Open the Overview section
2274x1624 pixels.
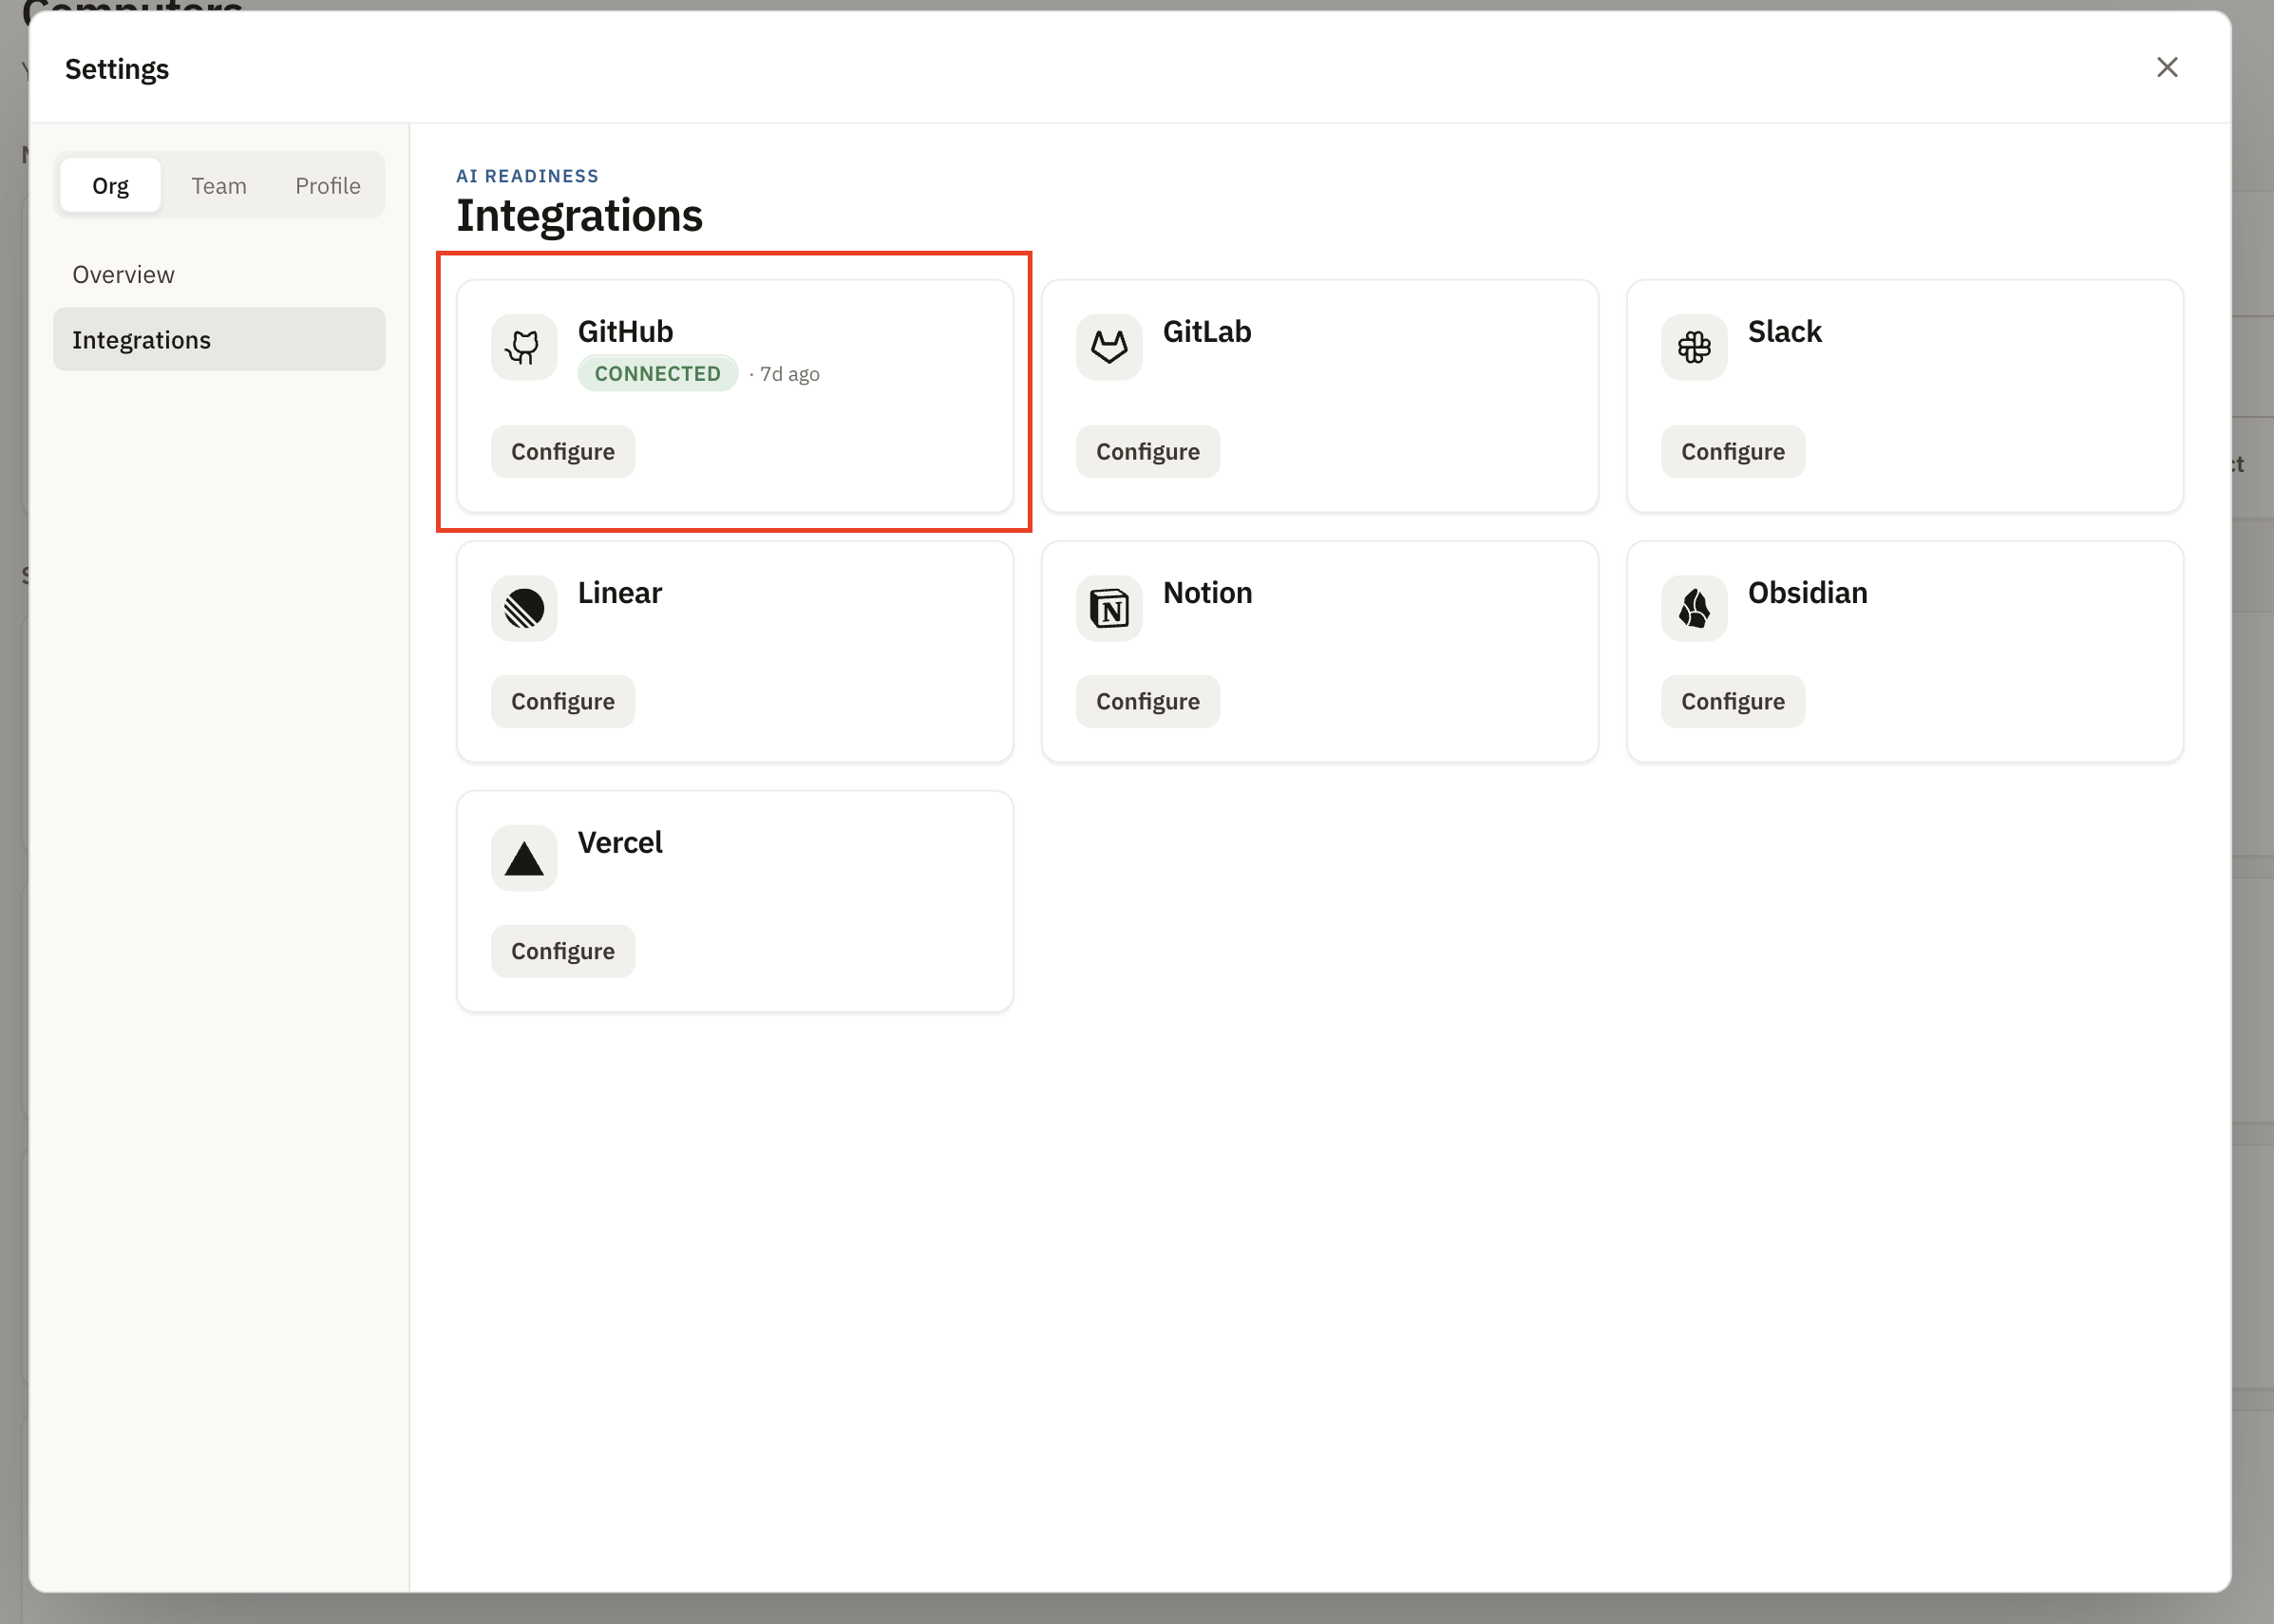219,274
